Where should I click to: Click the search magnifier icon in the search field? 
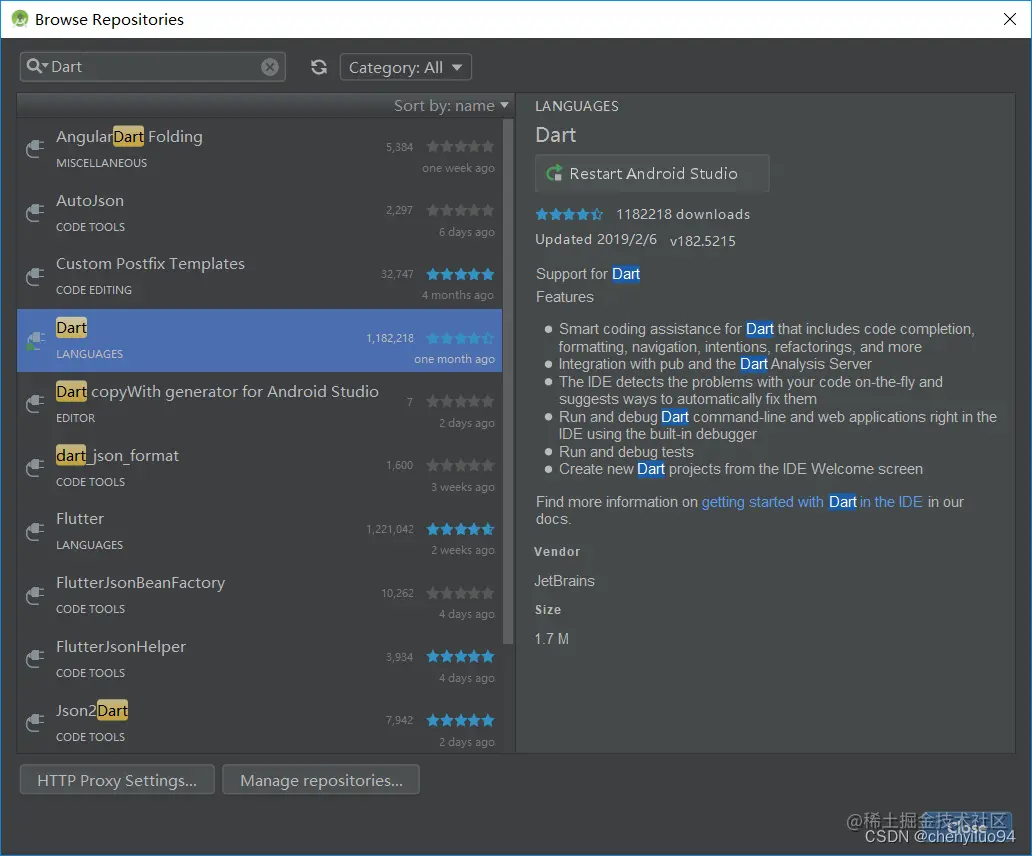point(36,66)
